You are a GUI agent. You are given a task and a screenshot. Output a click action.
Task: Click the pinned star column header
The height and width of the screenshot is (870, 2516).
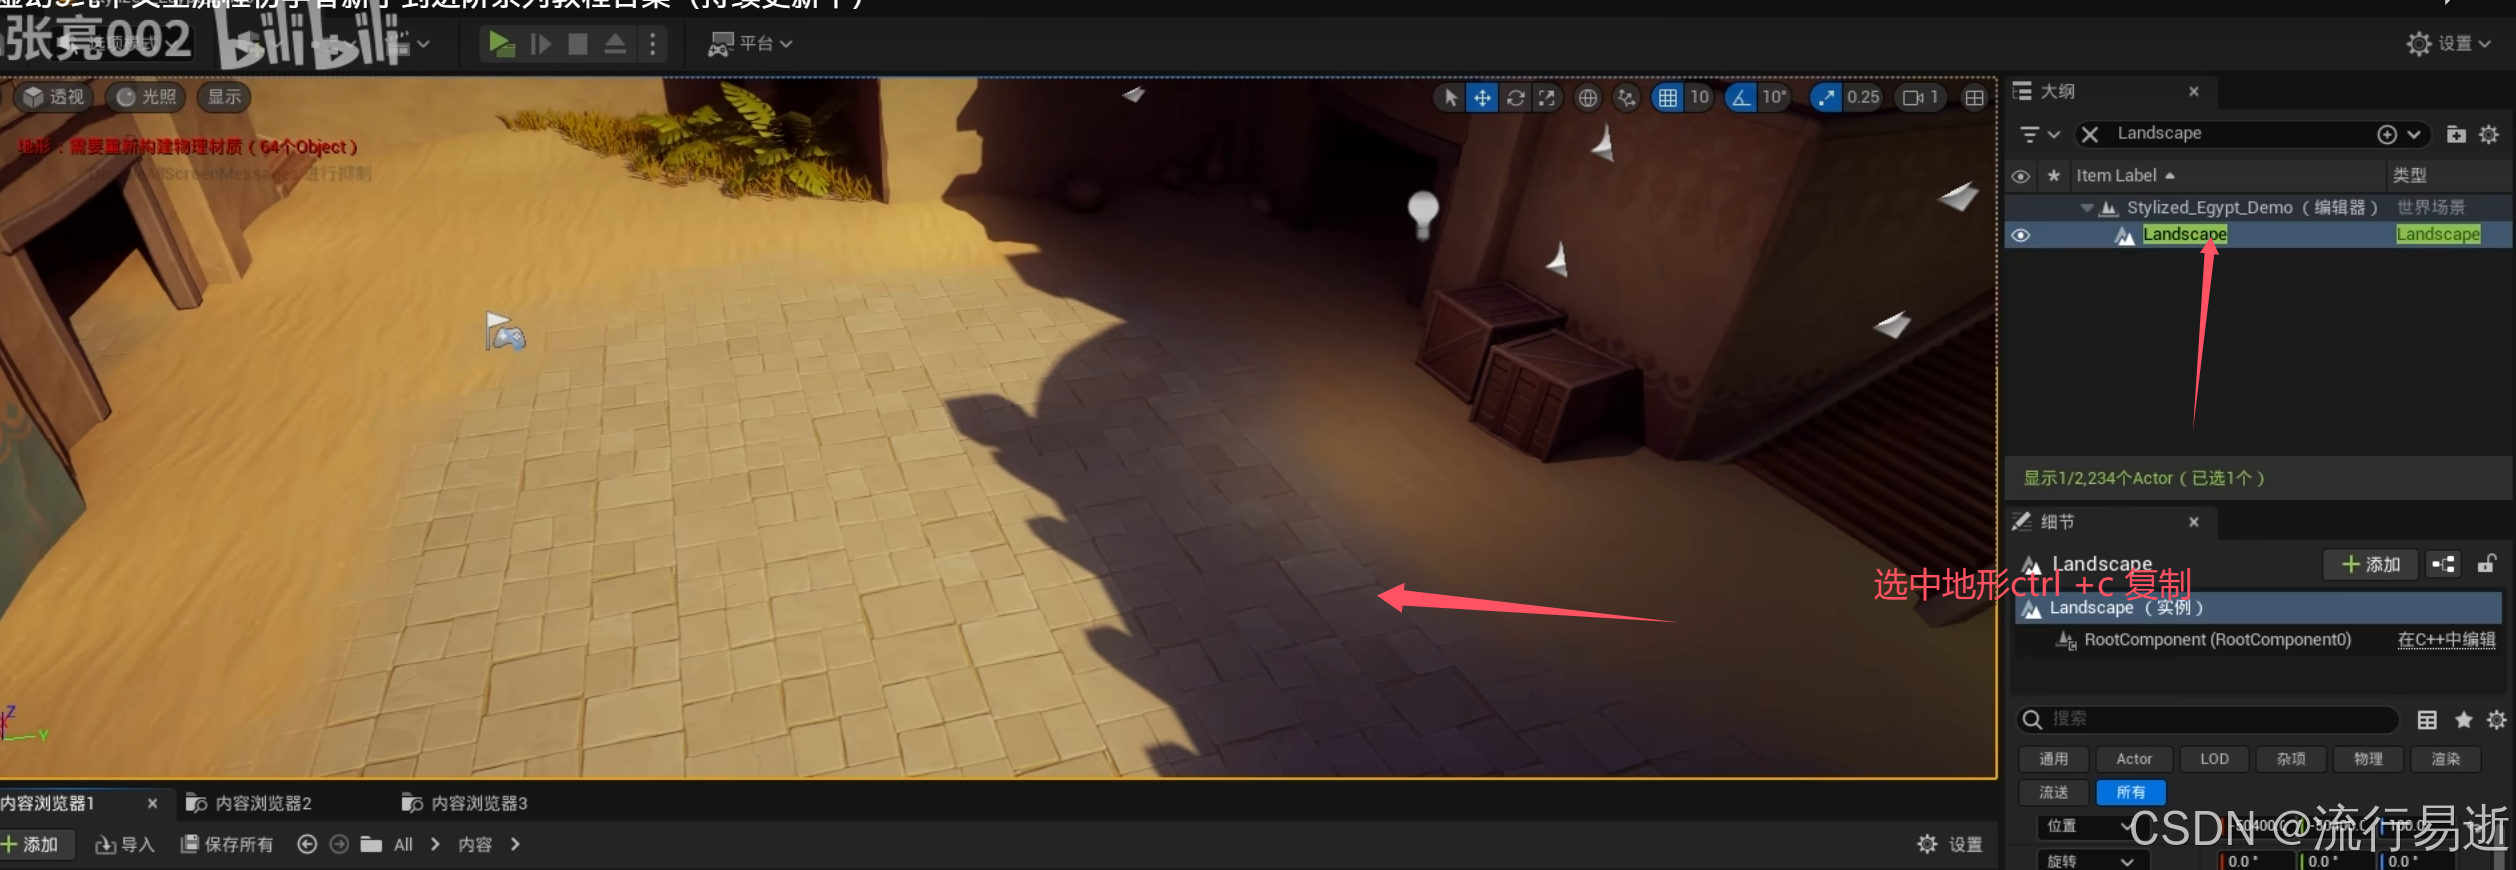[x=2053, y=176]
